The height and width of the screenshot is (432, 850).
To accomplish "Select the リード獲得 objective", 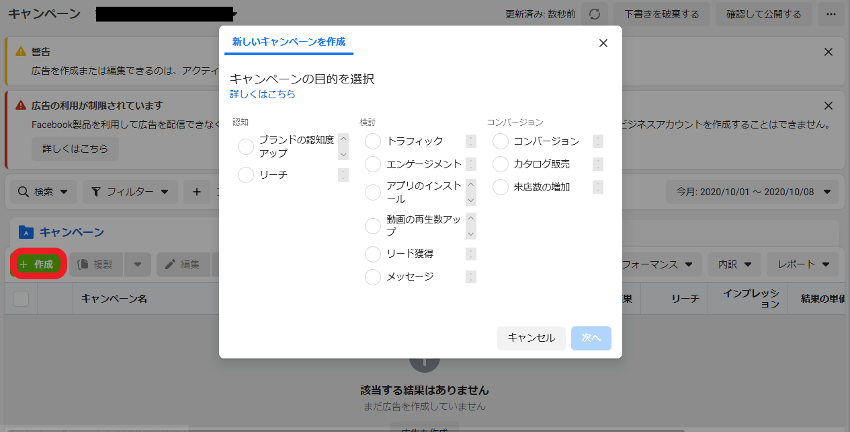I will [x=373, y=254].
